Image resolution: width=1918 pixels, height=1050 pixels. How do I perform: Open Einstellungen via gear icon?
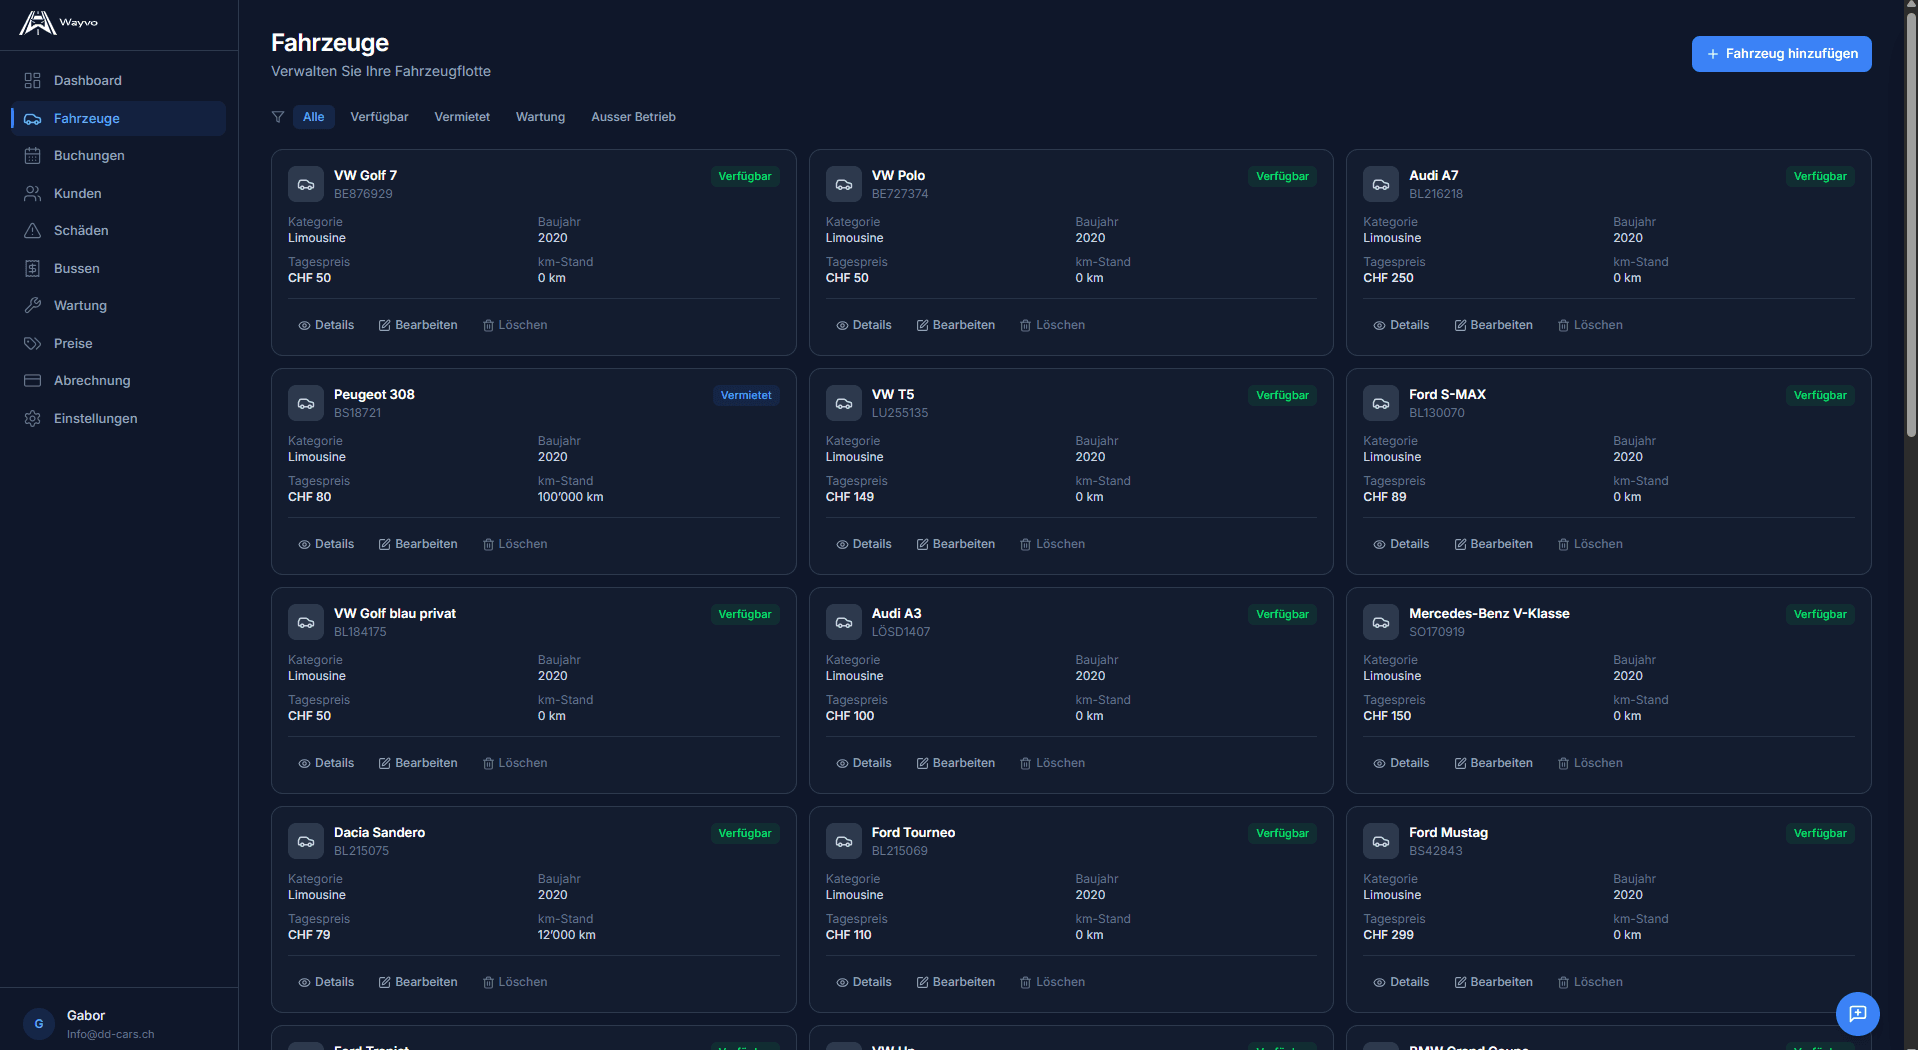click(x=33, y=419)
